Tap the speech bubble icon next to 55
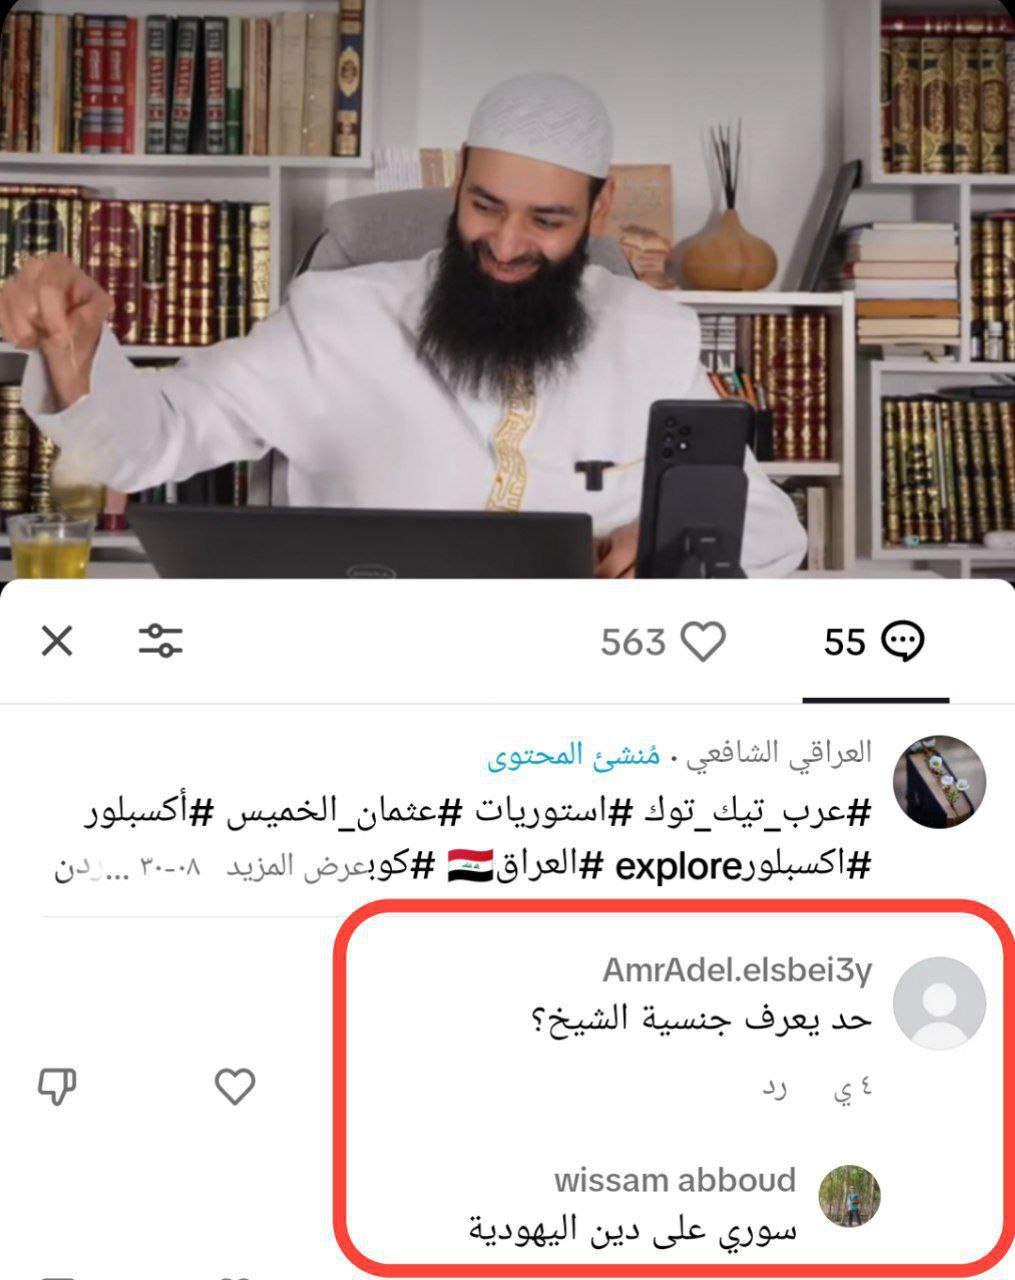Screen dimensions: 1015x1280 pyautogui.click(x=904, y=641)
